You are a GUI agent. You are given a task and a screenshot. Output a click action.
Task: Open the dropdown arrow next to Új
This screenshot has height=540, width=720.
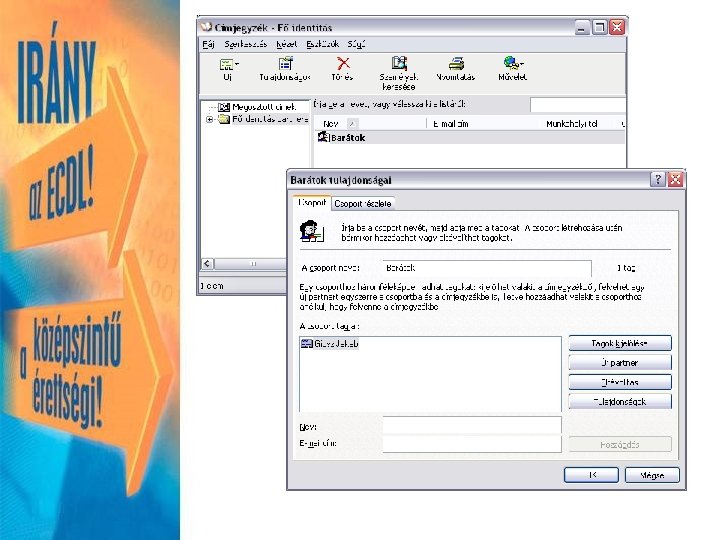click(237, 64)
